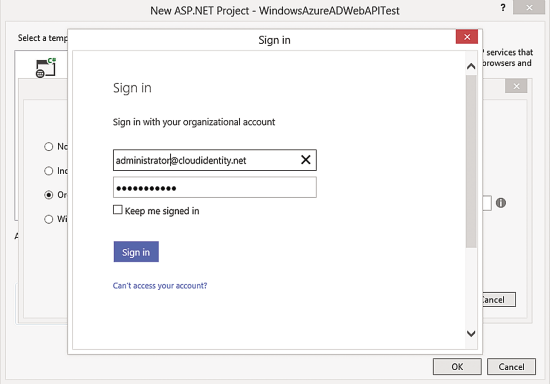Viewport: 550px width, 384px height.
Task: Focus the password input field
Action: pyautogui.click(x=215, y=187)
